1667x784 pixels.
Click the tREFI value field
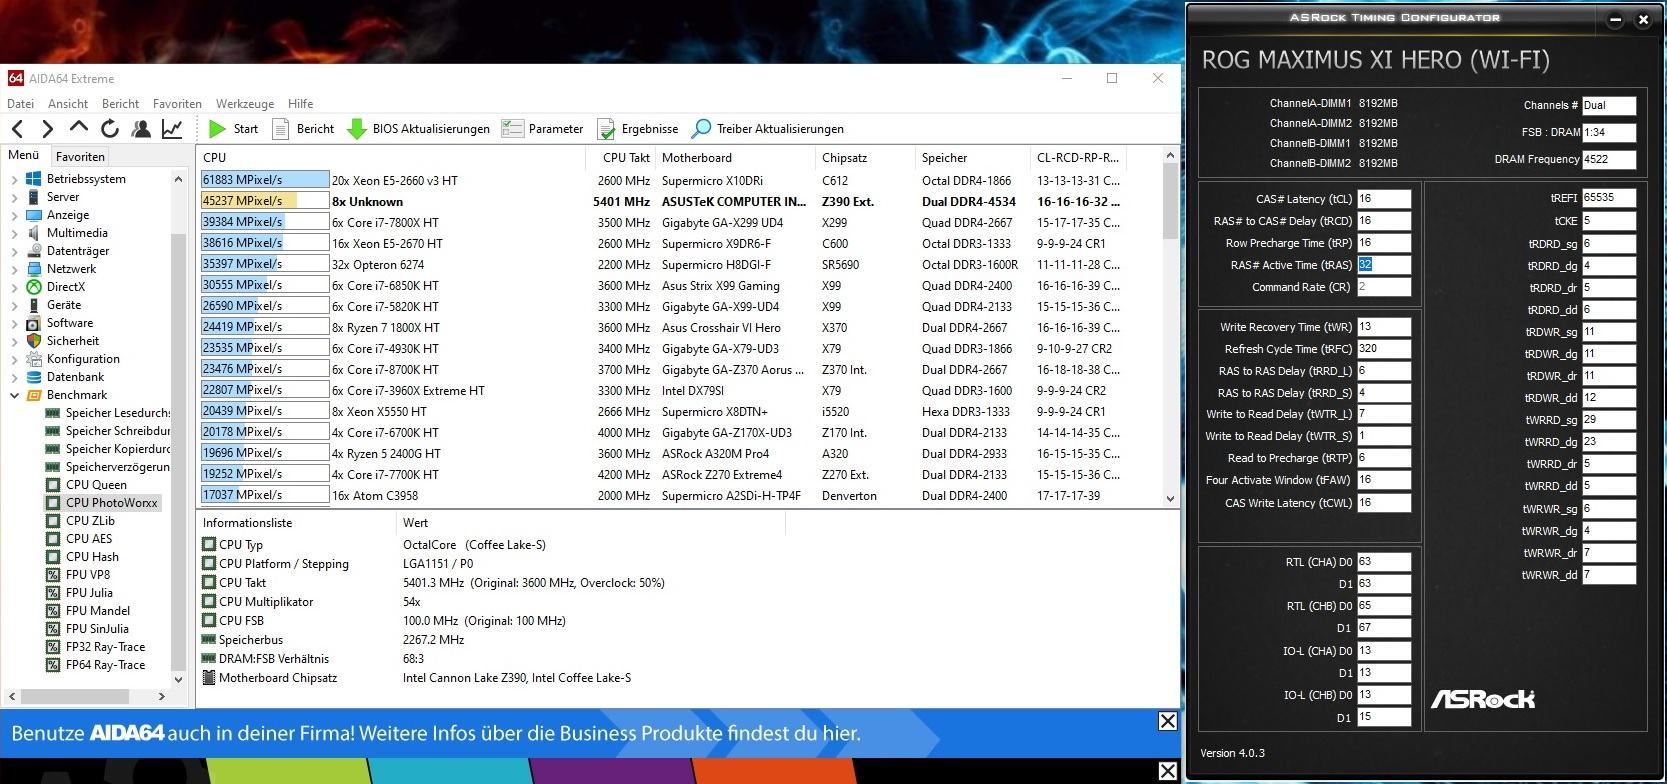click(x=1609, y=198)
